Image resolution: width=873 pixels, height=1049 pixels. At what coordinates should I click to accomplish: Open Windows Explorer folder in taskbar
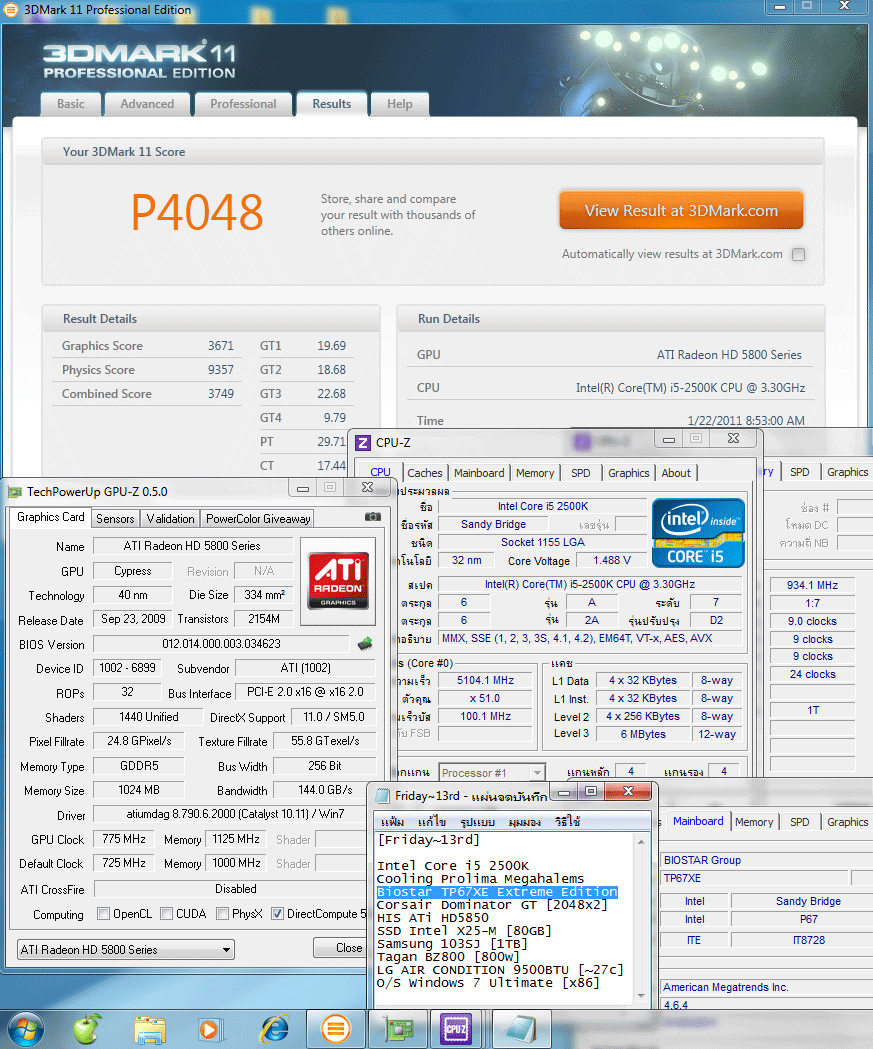[150, 1030]
